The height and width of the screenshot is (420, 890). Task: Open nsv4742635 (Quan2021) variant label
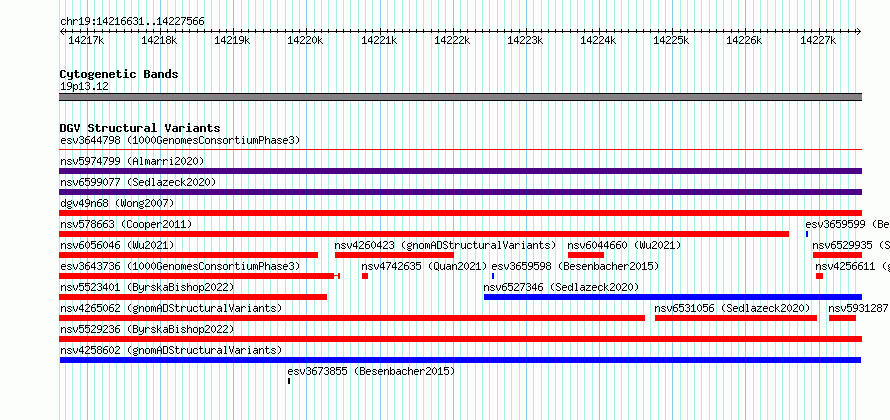click(x=425, y=266)
